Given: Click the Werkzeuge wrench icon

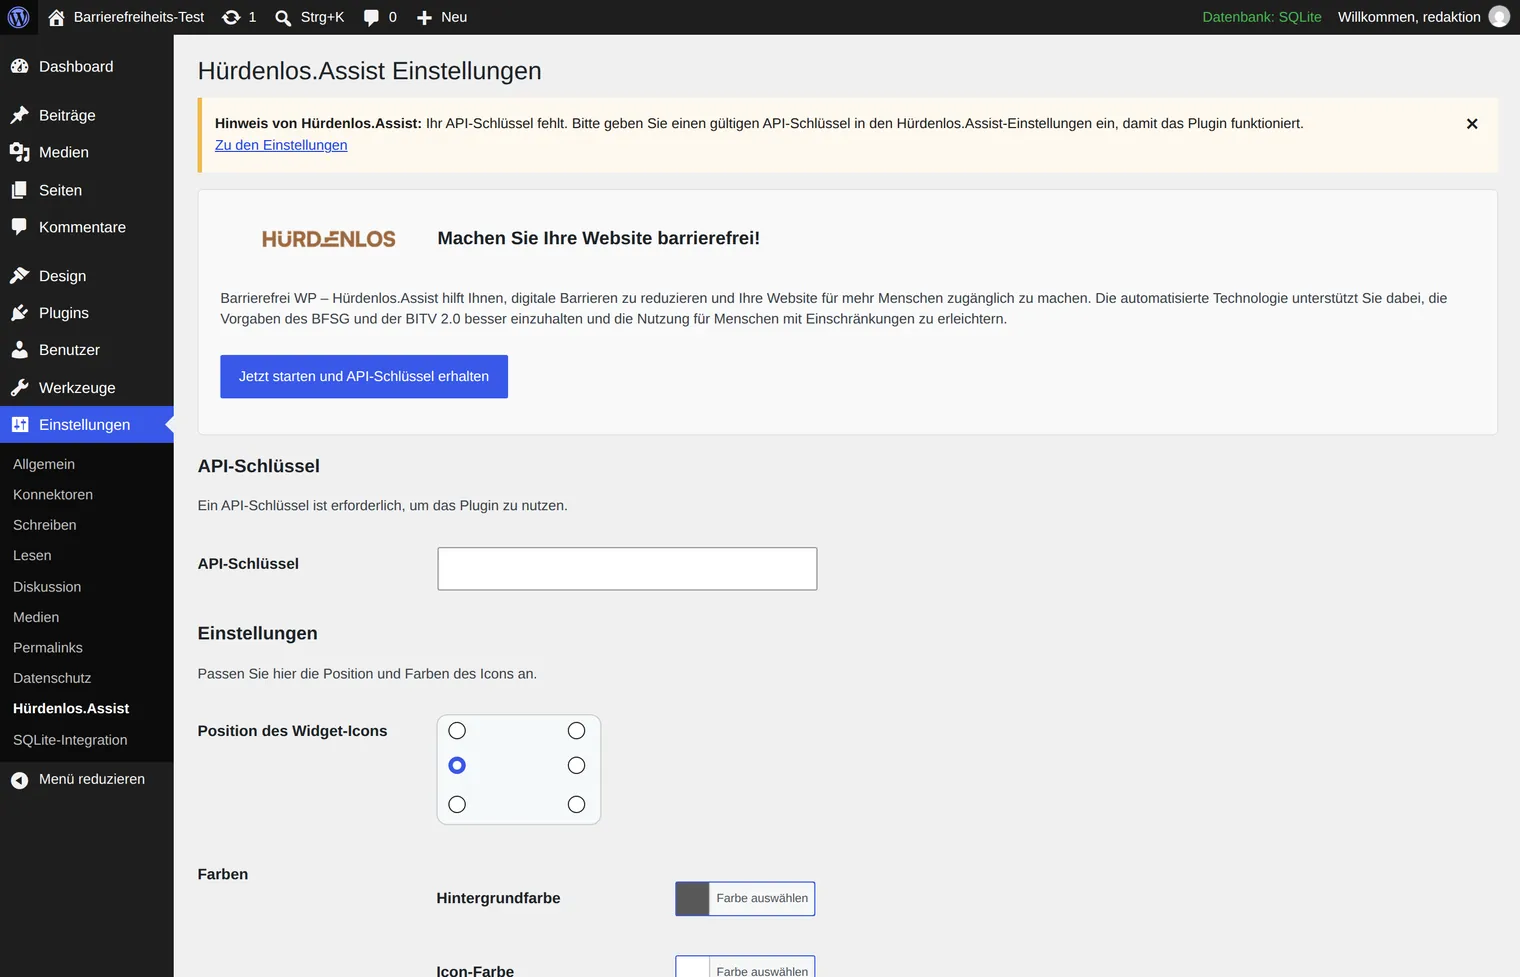Looking at the screenshot, I should pyautogui.click(x=19, y=388).
